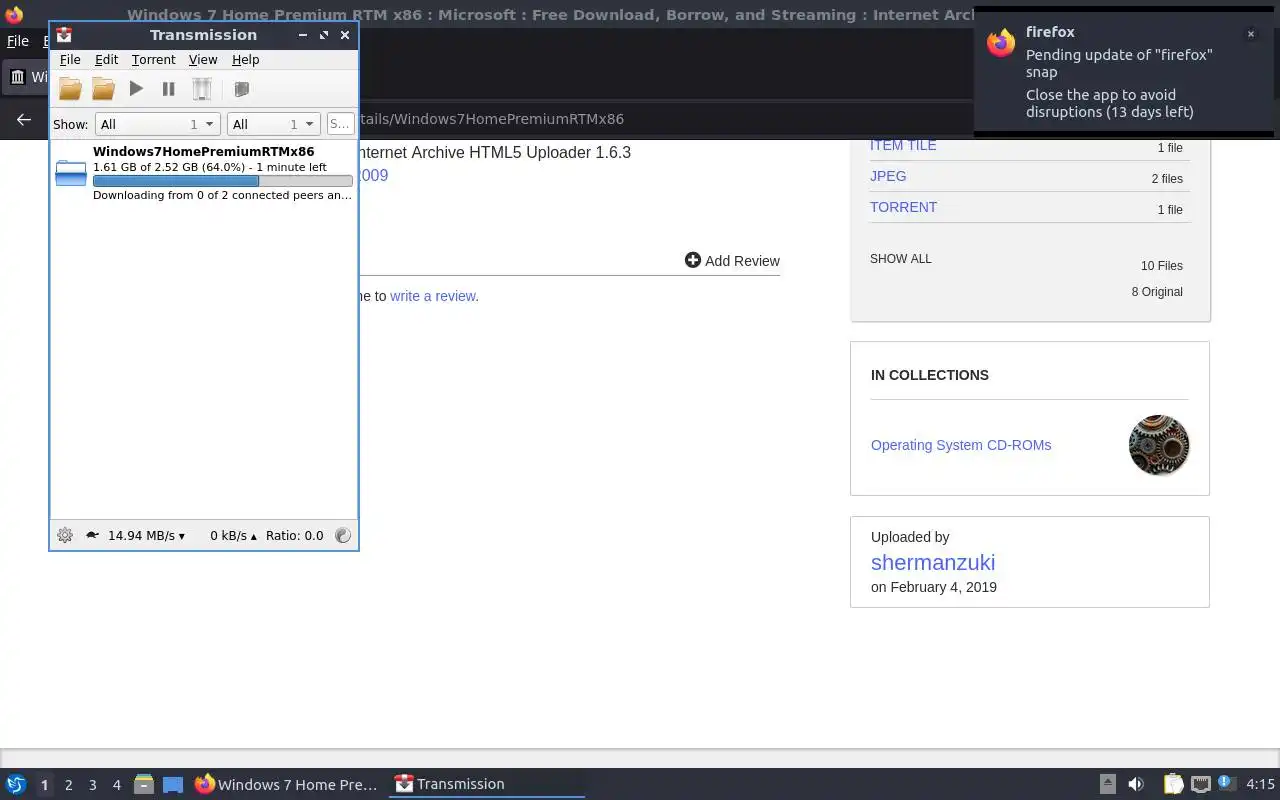Toggle turtle alternative speed limits
1280x800 pixels.
92,535
